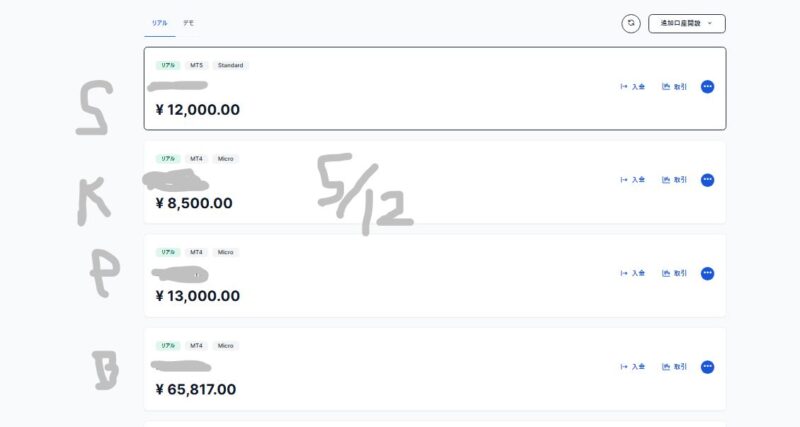Expand the chevron on 追加口座開設 button

(x=710, y=23)
